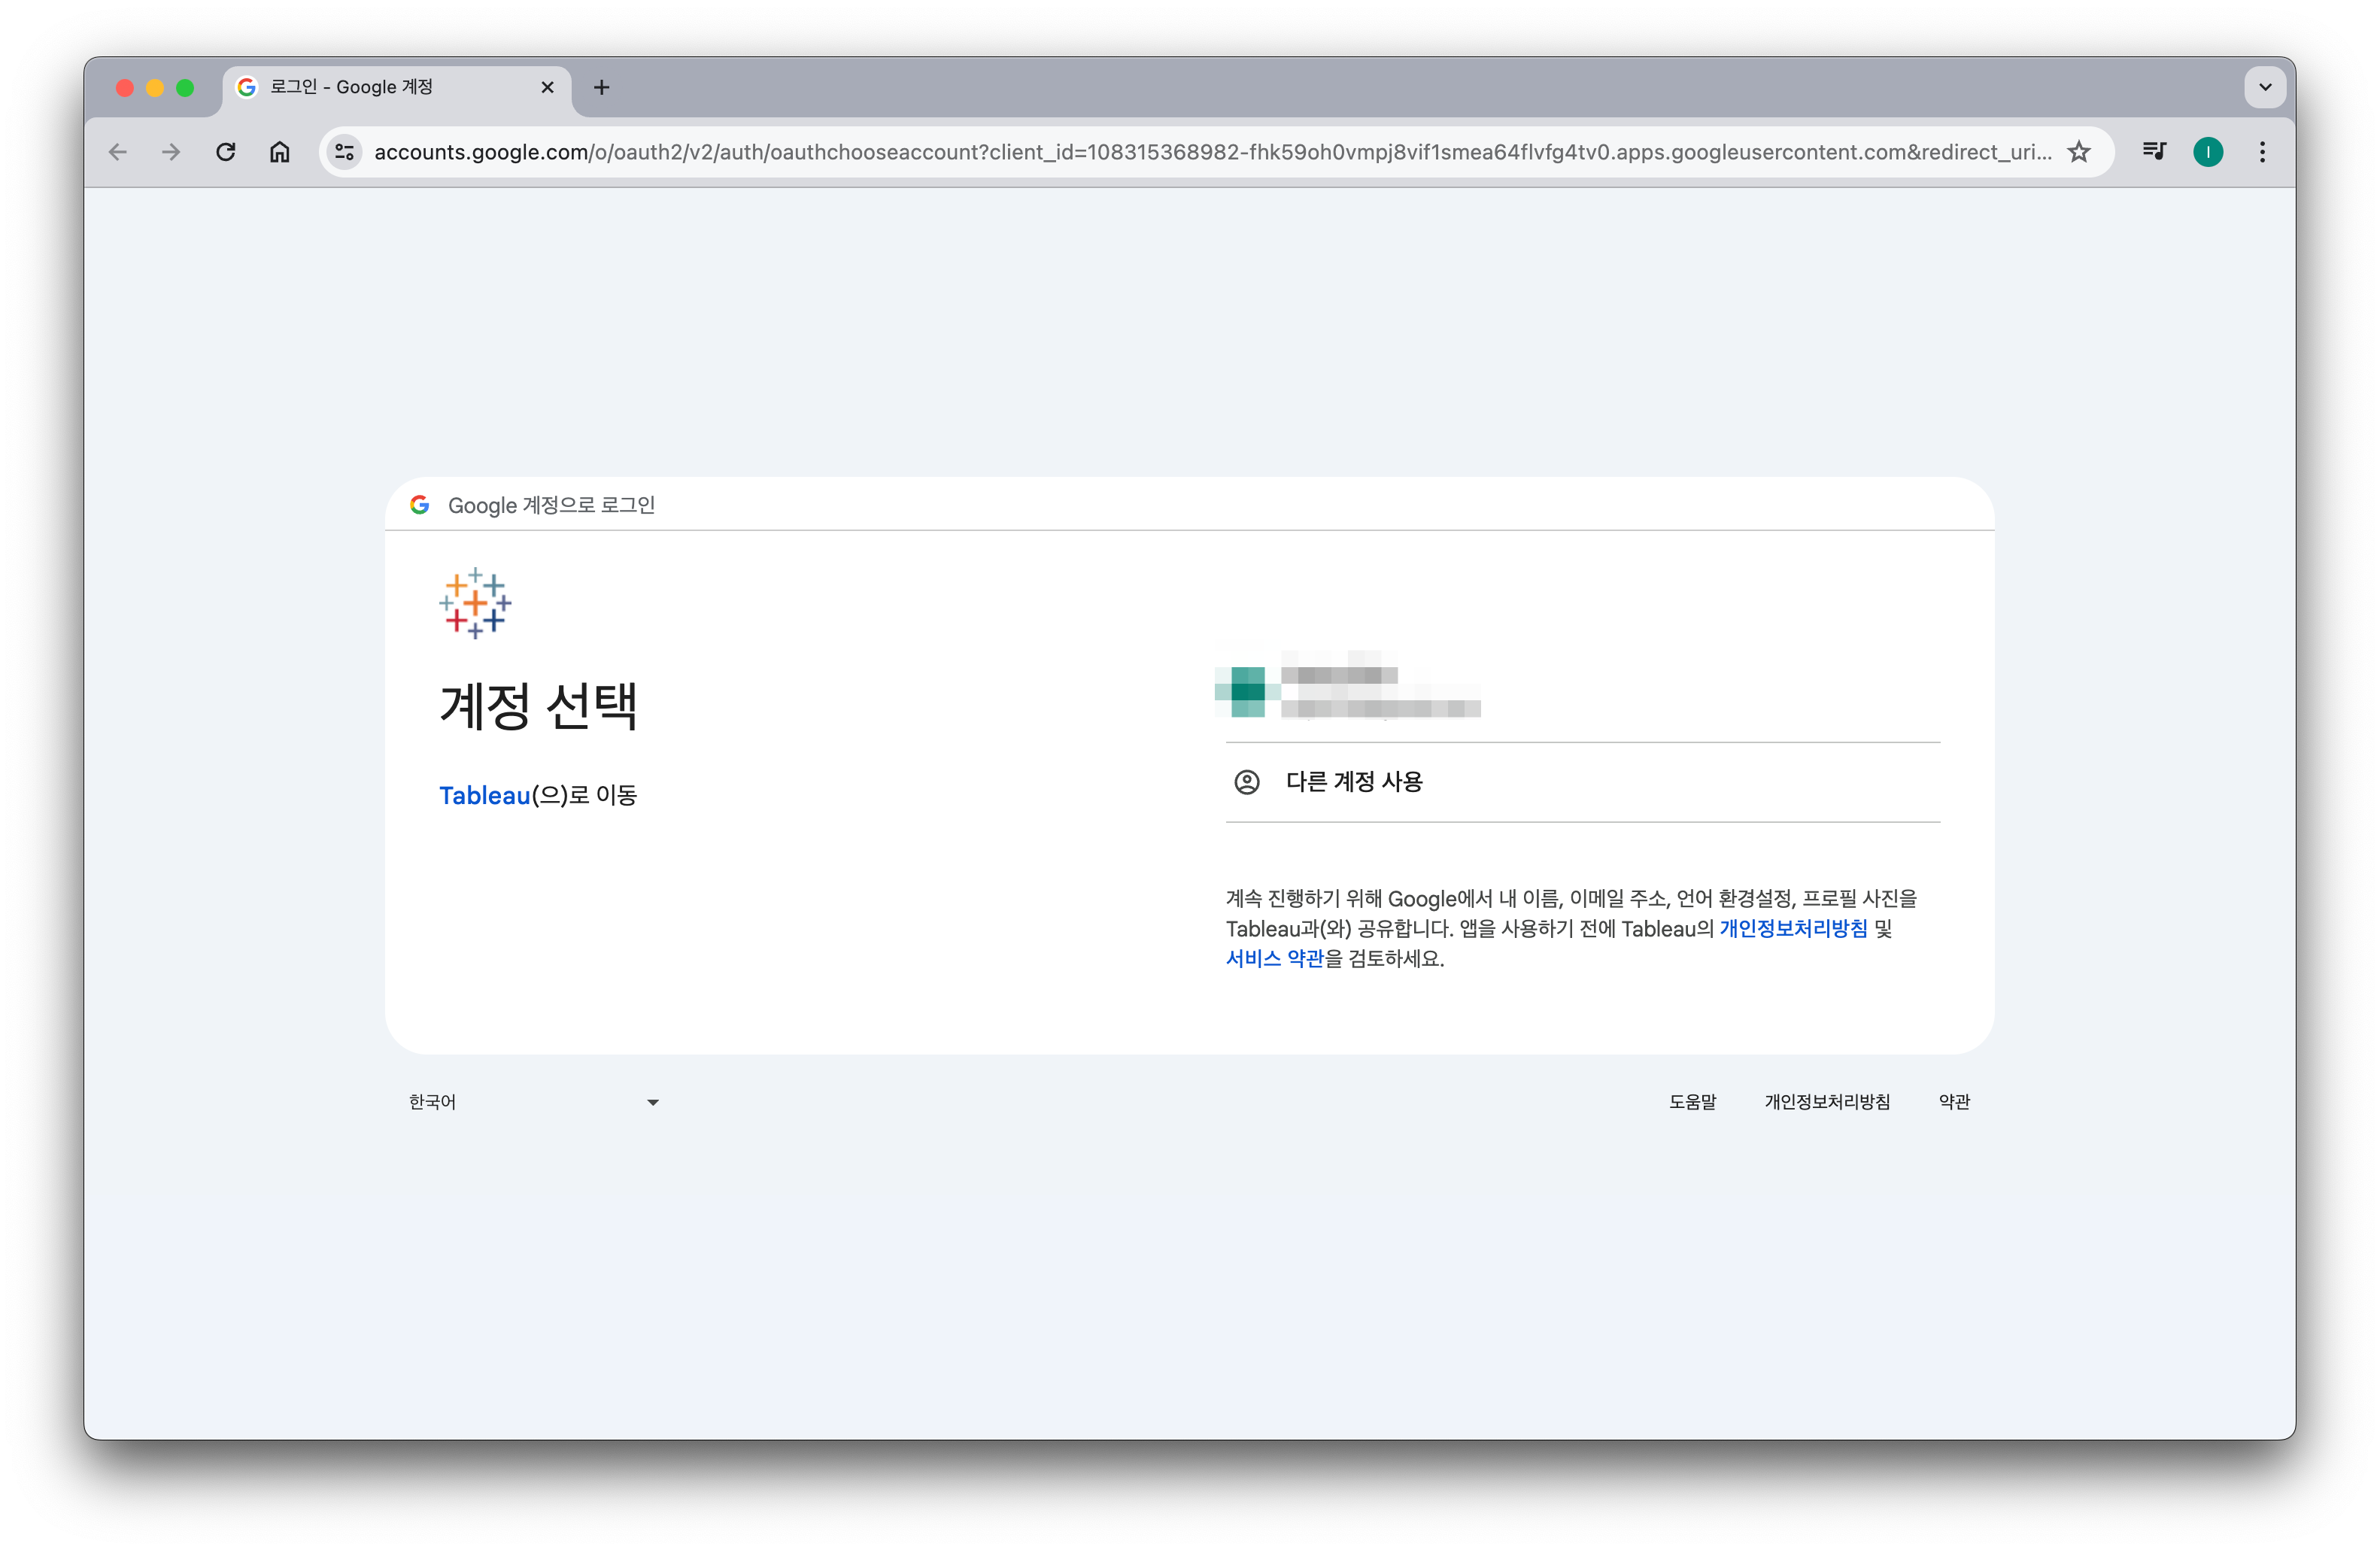The height and width of the screenshot is (1551, 2380).
Task: Bookmark this page with the star icon
Action: click(x=2079, y=152)
